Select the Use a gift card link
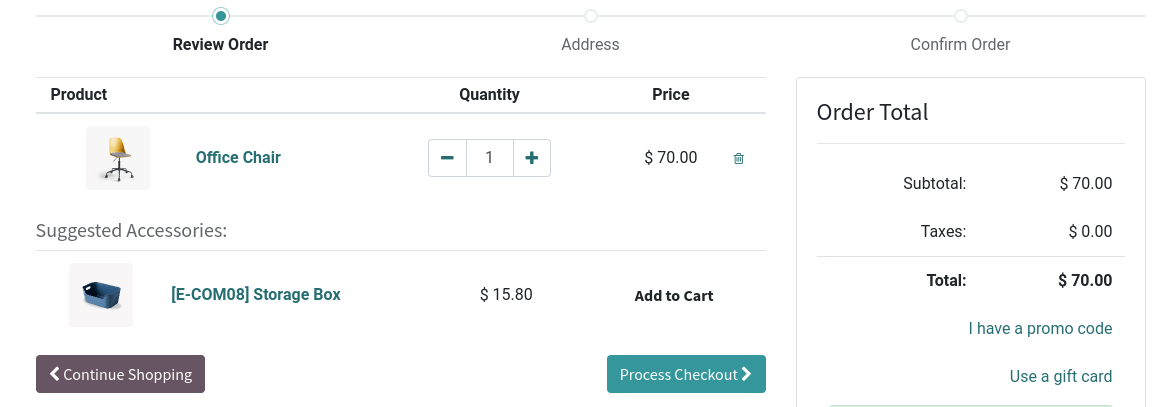Viewport: 1154px width, 407px height. pos(1061,376)
